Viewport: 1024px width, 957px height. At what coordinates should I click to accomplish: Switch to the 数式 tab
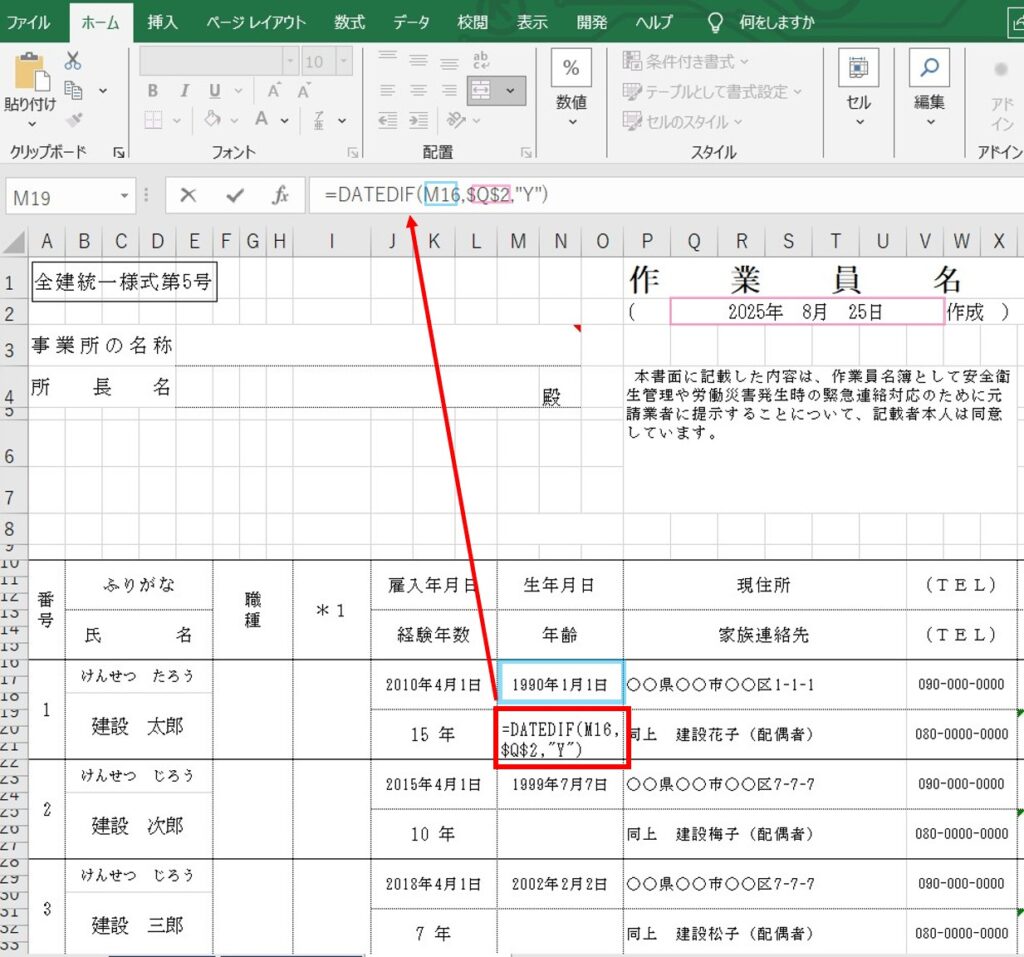(x=349, y=22)
